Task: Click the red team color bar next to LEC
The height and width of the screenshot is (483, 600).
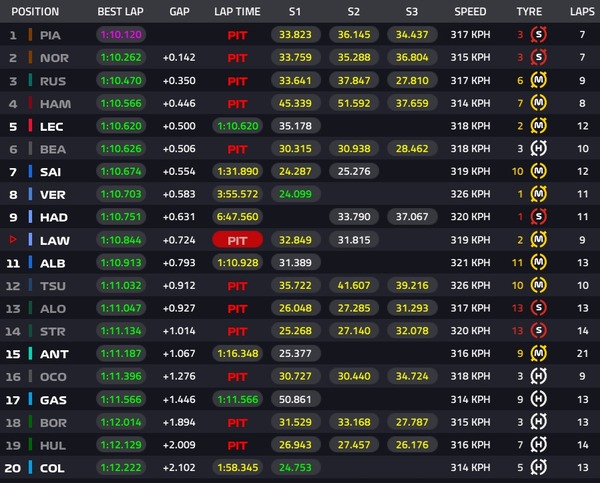Action: tap(30, 126)
